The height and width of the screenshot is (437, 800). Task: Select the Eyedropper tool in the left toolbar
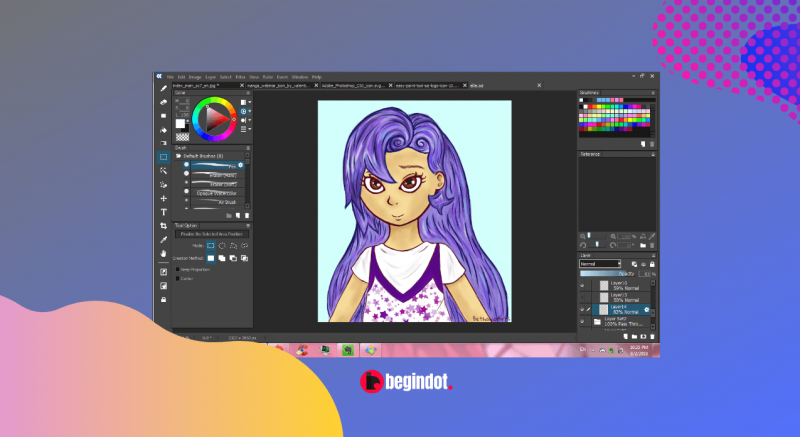(x=163, y=240)
